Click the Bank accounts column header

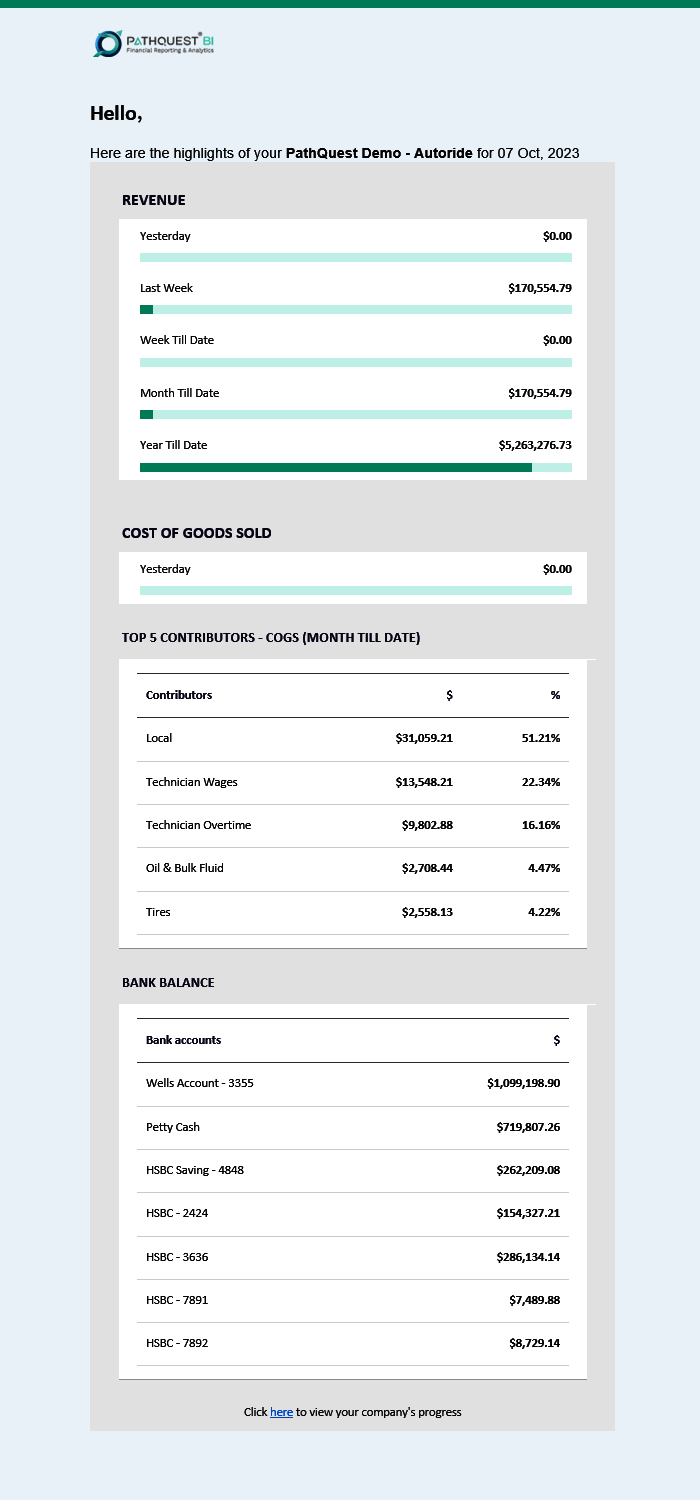pos(184,1040)
